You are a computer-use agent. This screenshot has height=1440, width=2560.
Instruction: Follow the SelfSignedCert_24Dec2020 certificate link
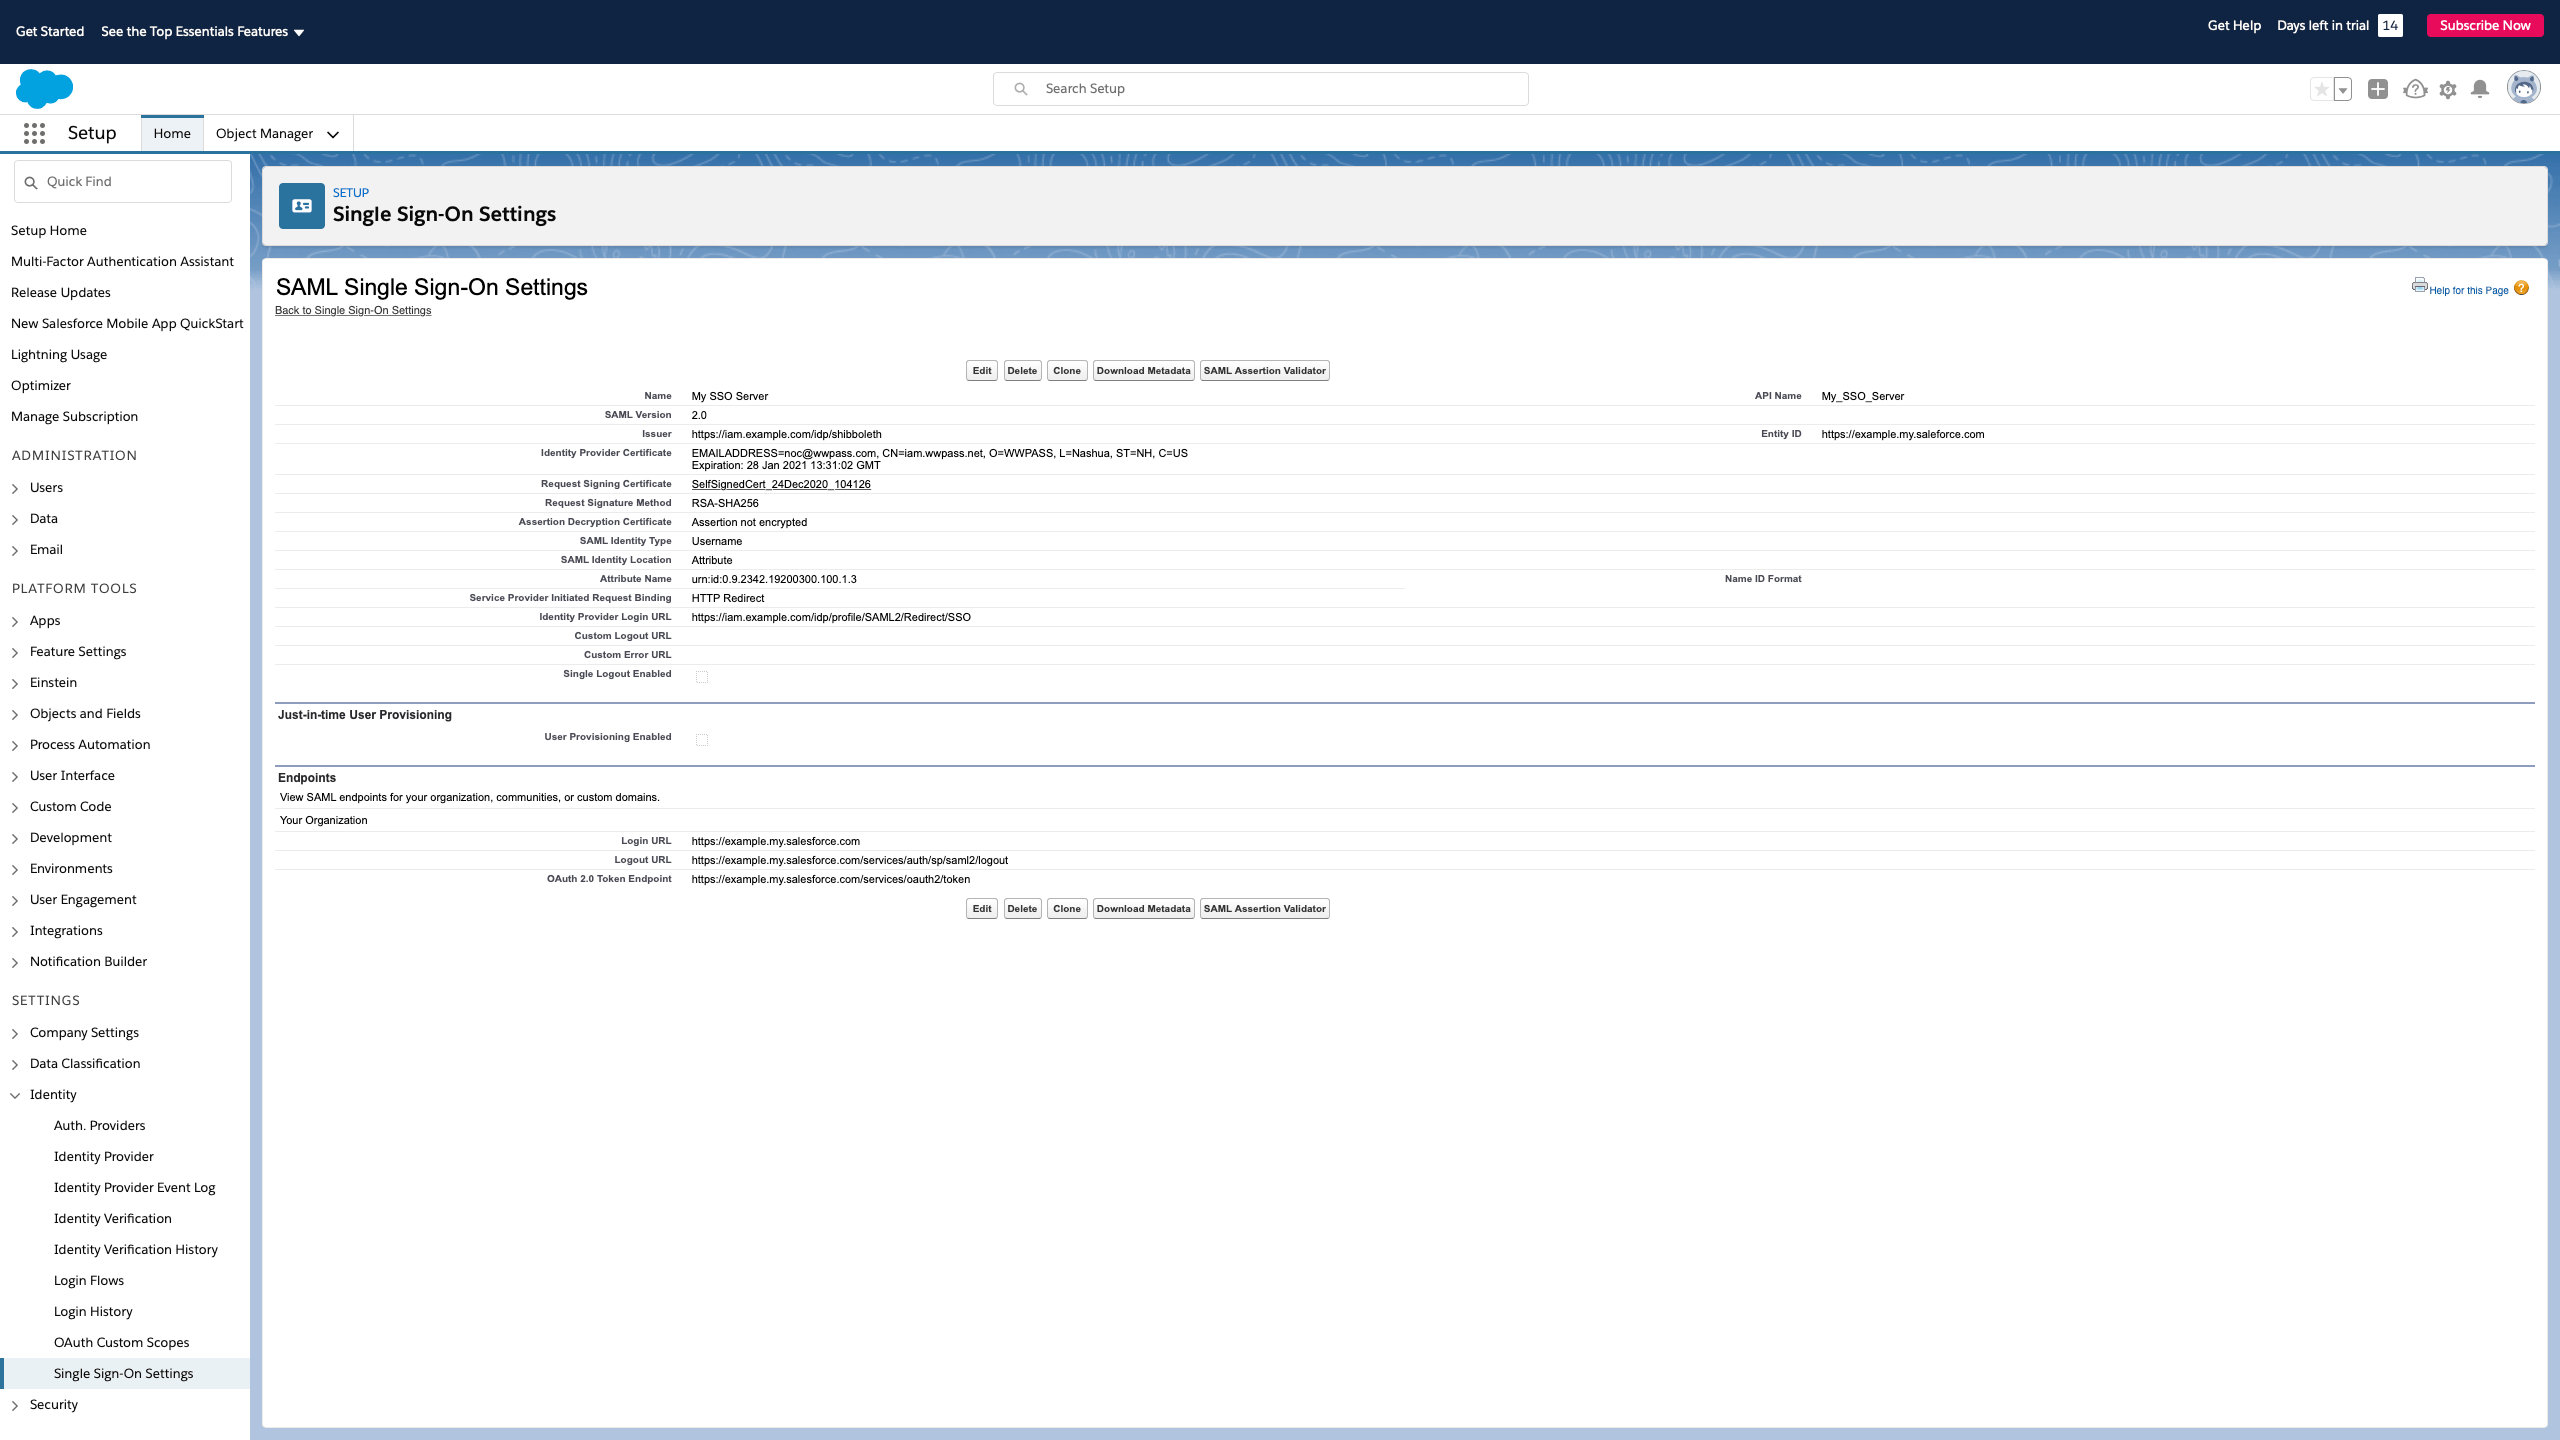(x=780, y=484)
